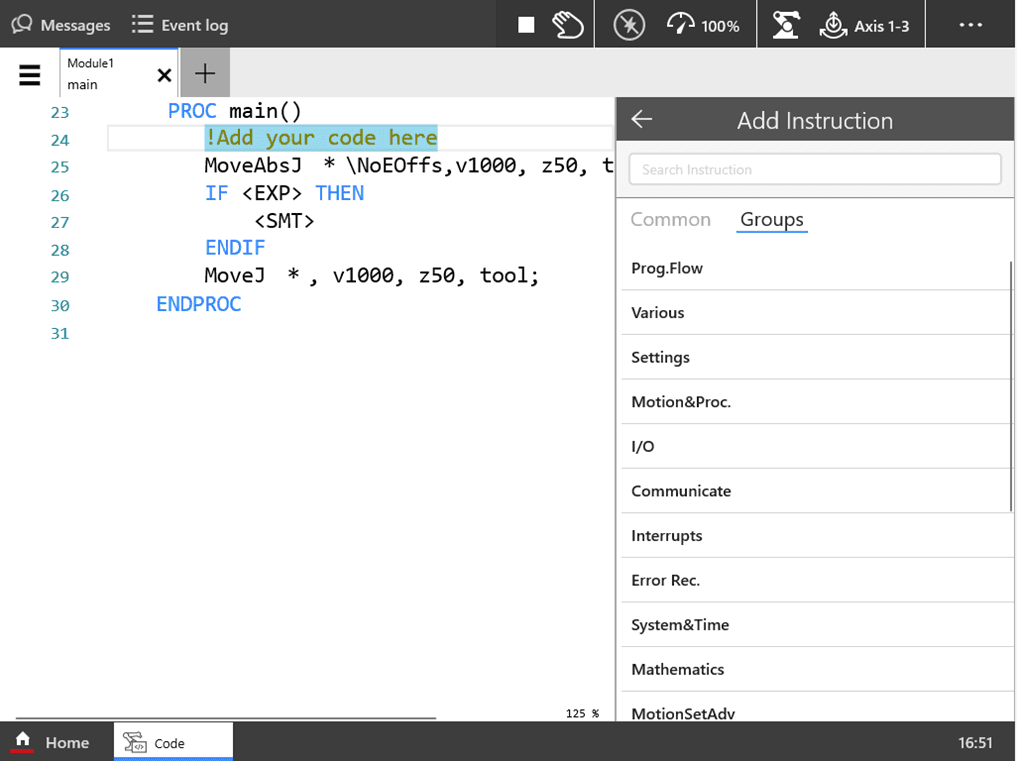The width and height of the screenshot is (1017, 761).
Task: Tap the manual mode hand icon
Action: point(568,25)
